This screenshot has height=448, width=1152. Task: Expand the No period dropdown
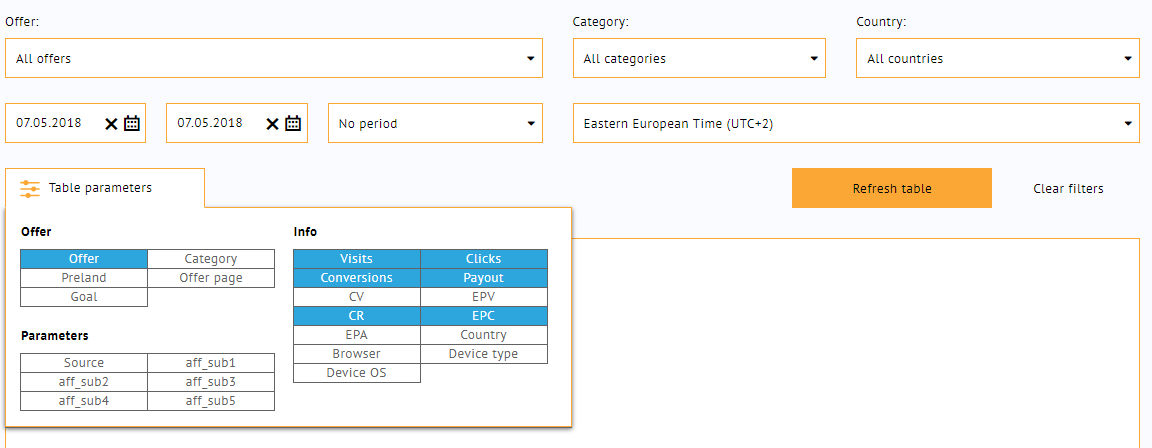435,123
